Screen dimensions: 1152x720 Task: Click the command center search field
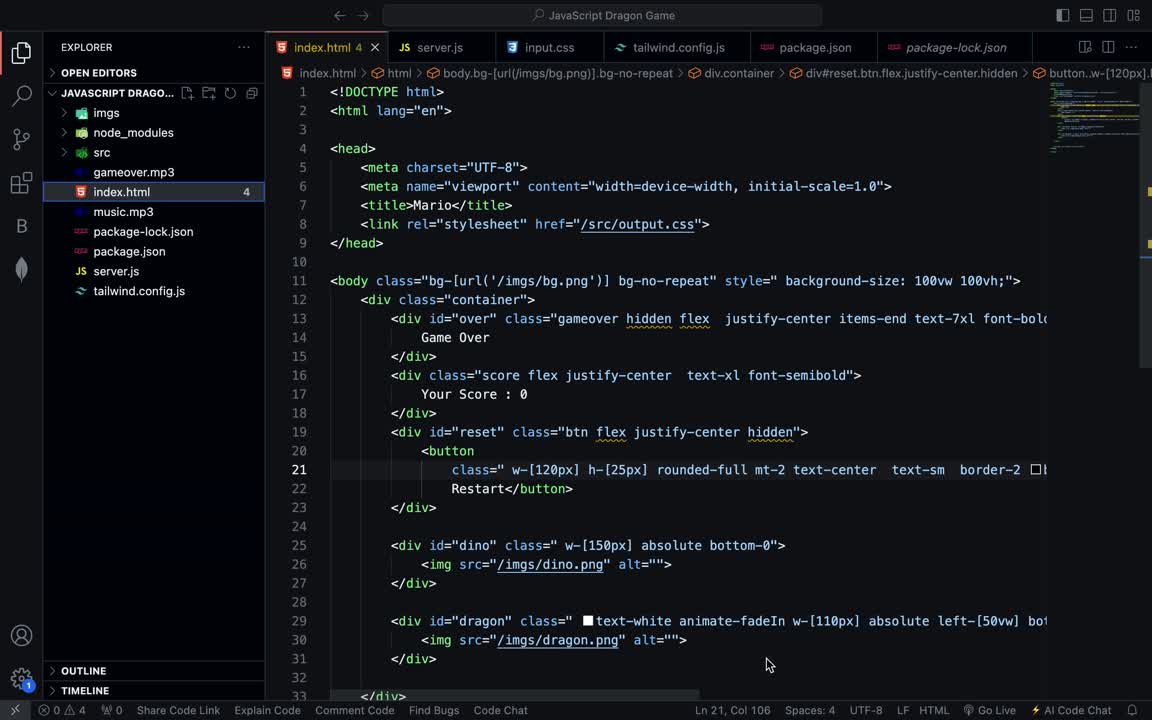tap(602, 15)
